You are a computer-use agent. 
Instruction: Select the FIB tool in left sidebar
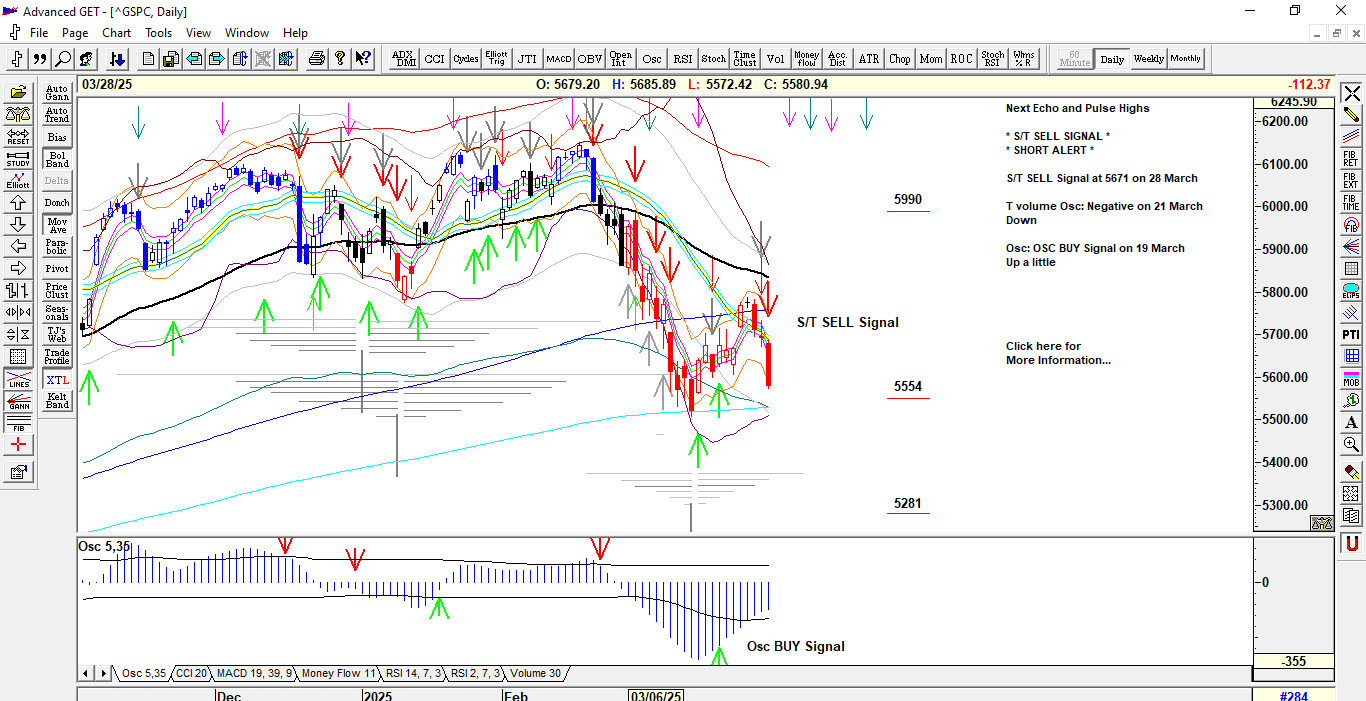point(18,422)
